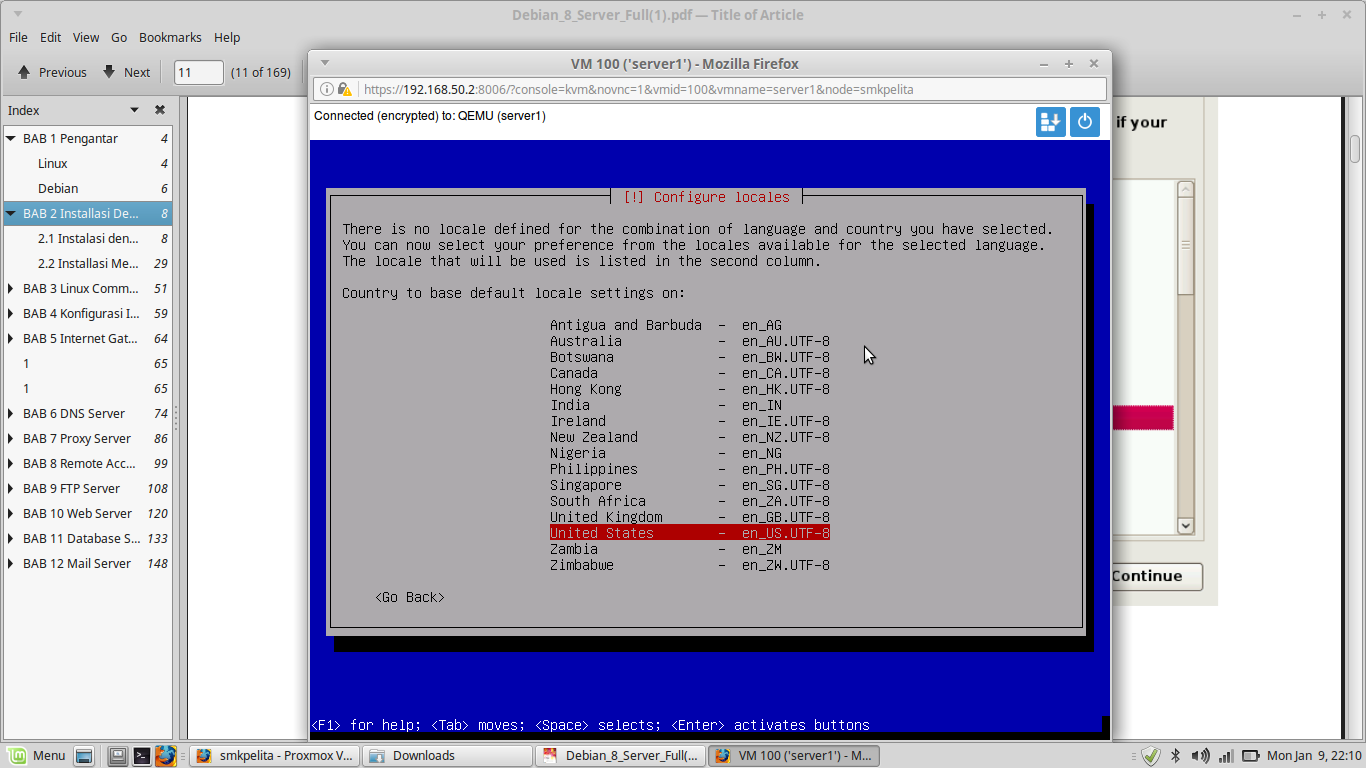
Task: Go to the next PDF page
Action: 126,72
